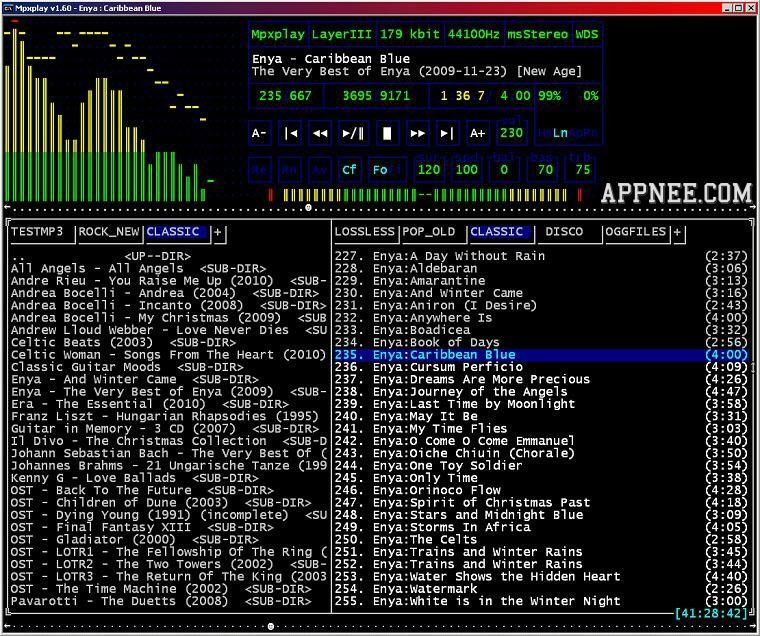This screenshot has width=760, height=636.
Task: Add a tab with + after OGGFILES
Action: click(x=677, y=232)
